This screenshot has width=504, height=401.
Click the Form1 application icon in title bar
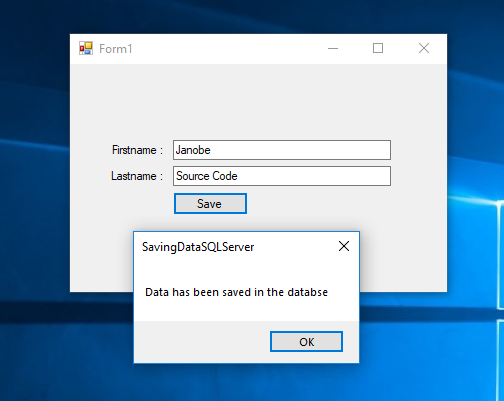pos(86,48)
